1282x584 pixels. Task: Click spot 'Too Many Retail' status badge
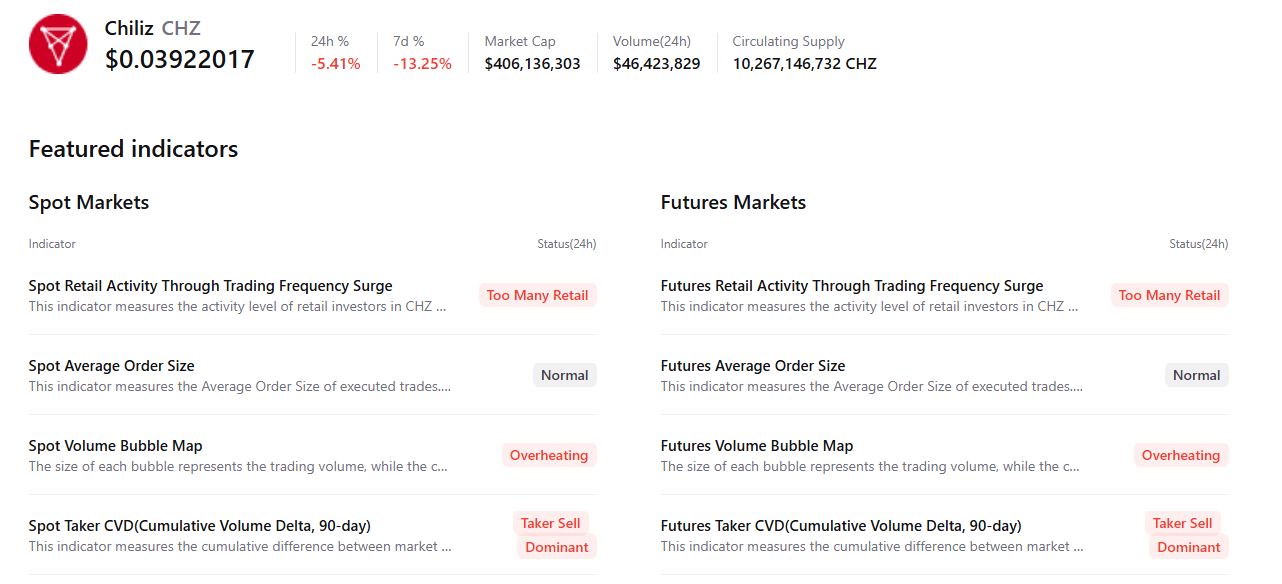click(537, 295)
